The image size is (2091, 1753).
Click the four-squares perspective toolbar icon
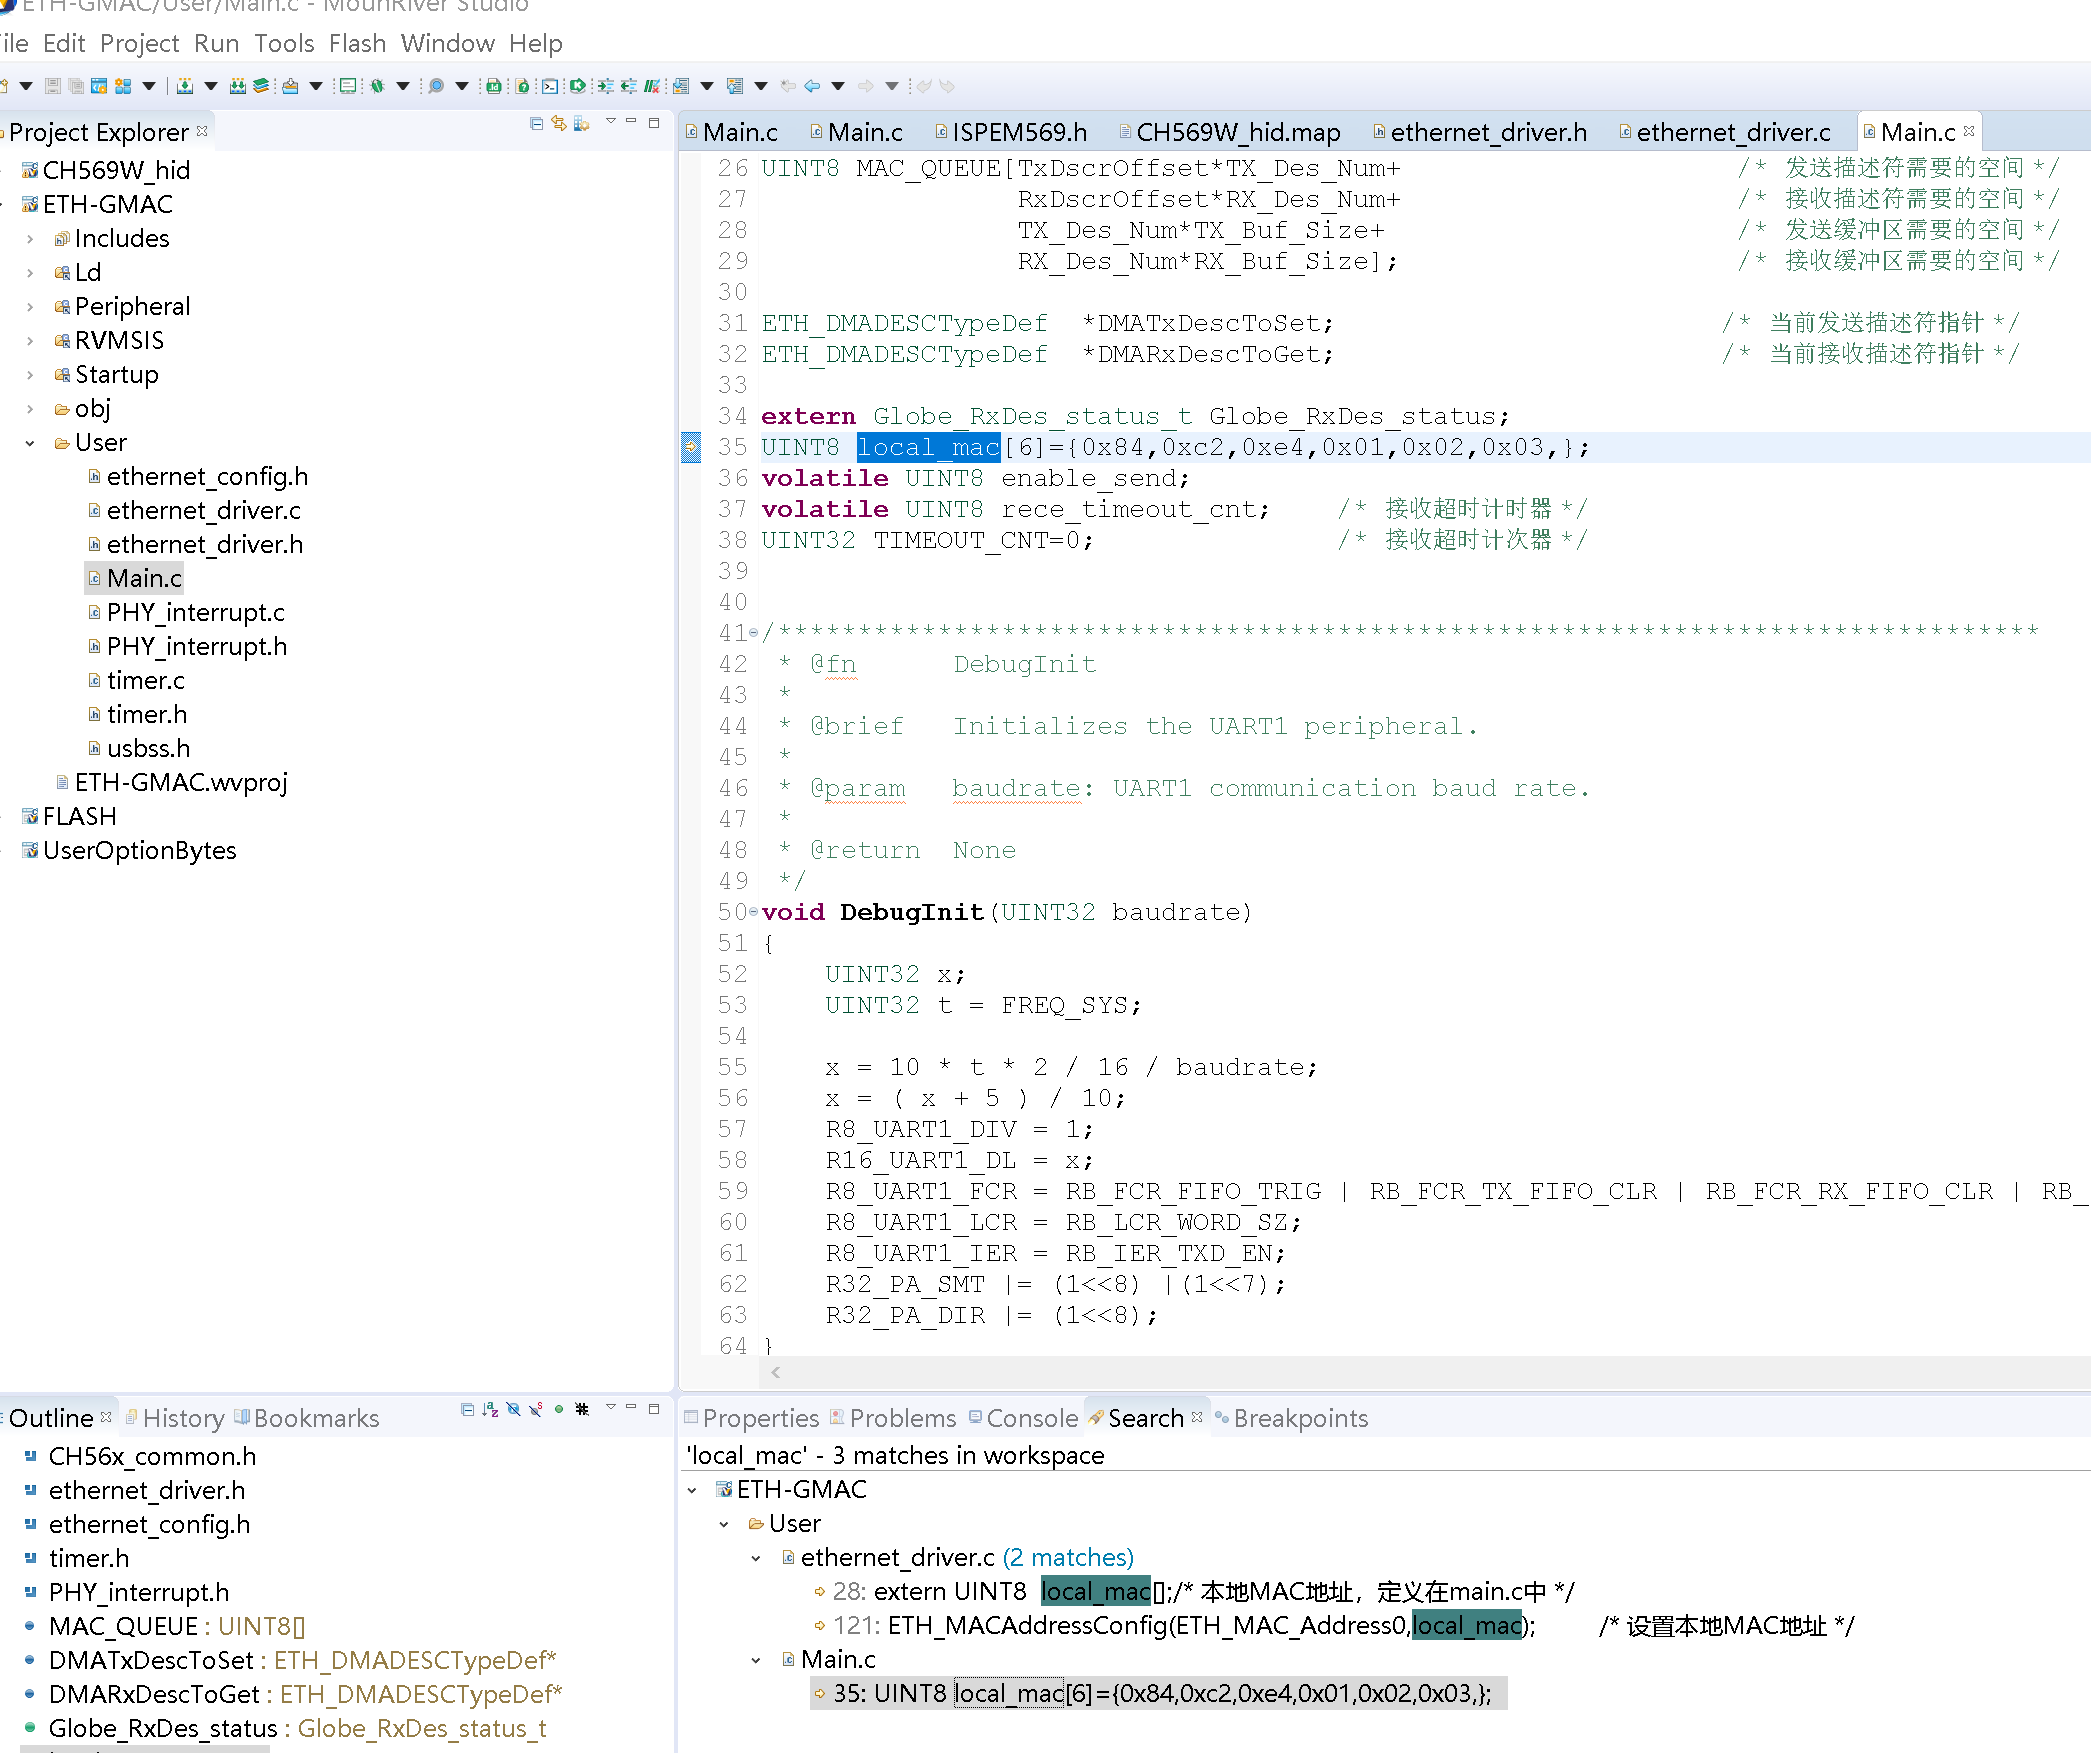[123, 86]
